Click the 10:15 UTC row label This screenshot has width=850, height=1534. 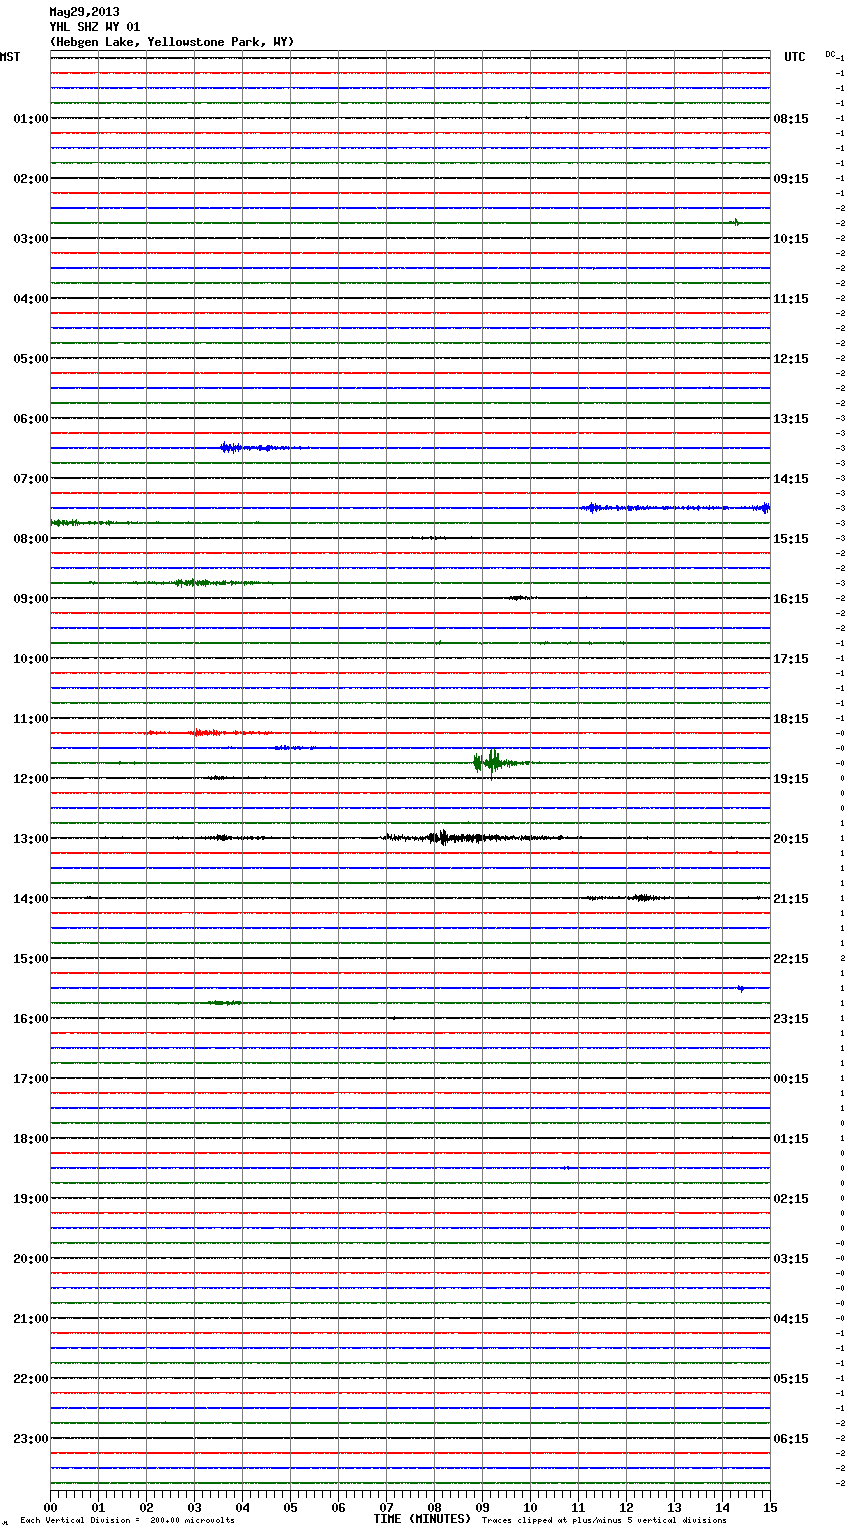pyautogui.click(x=791, y=239)
